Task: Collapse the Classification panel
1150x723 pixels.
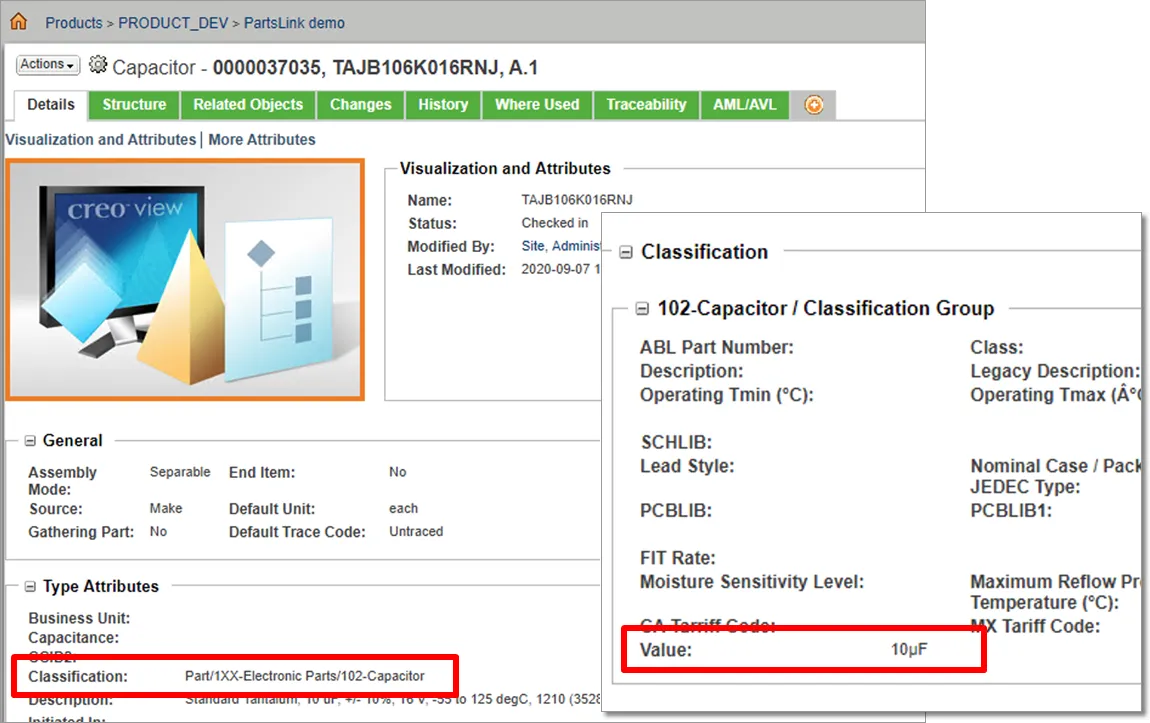Action: (x=626, y=252)
